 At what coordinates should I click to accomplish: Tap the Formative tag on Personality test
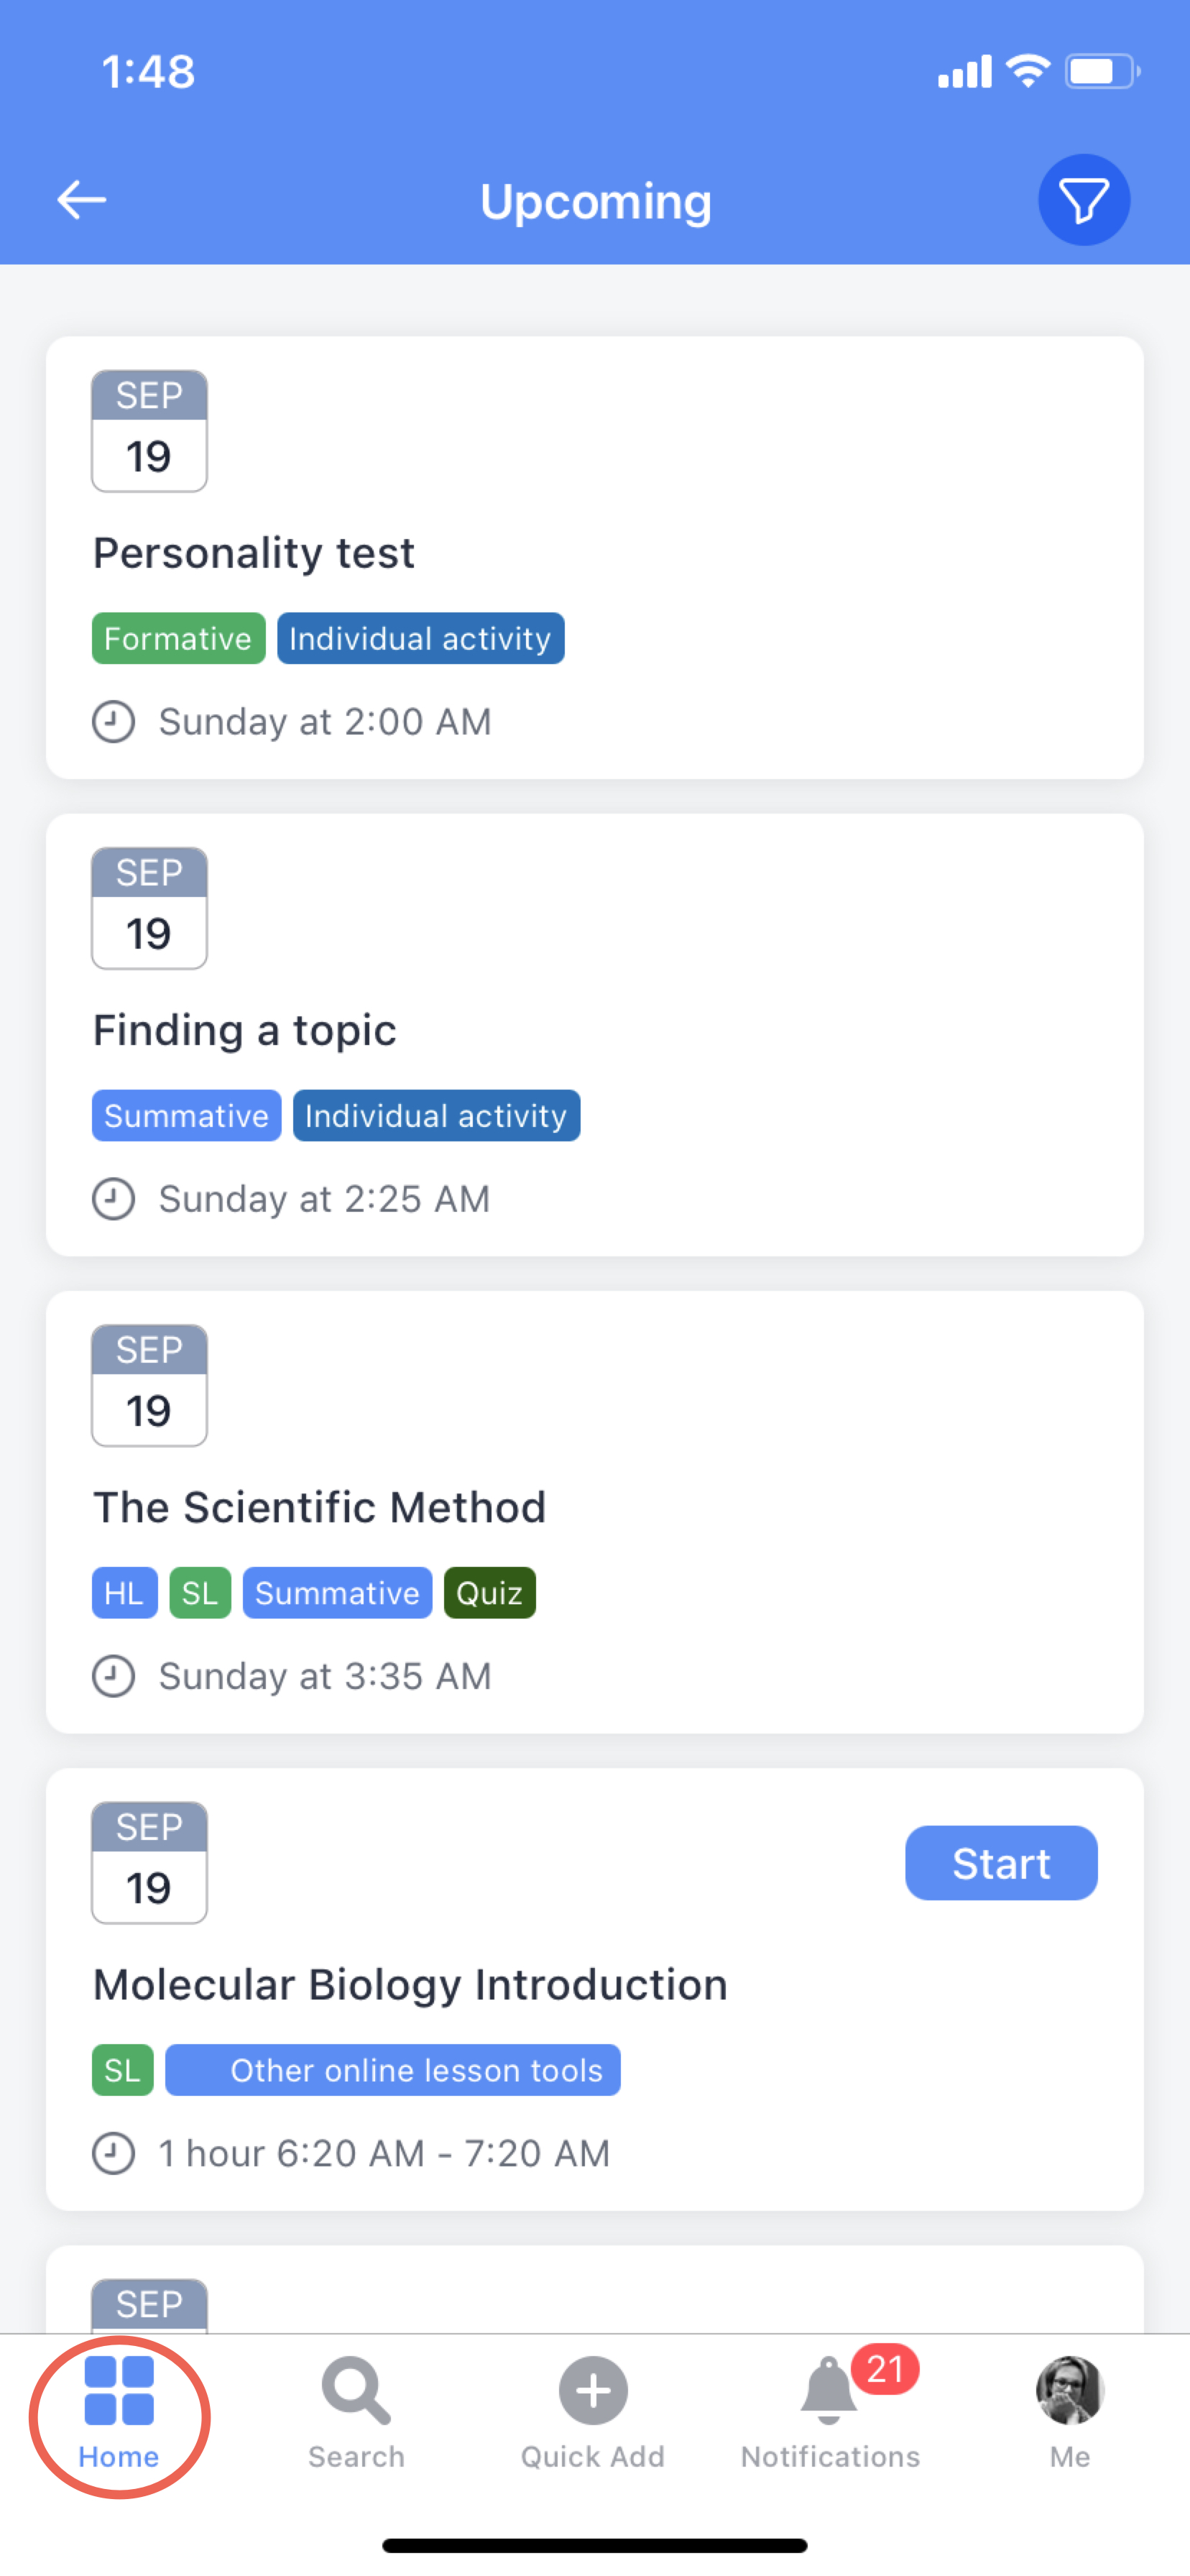click(178, 638)
